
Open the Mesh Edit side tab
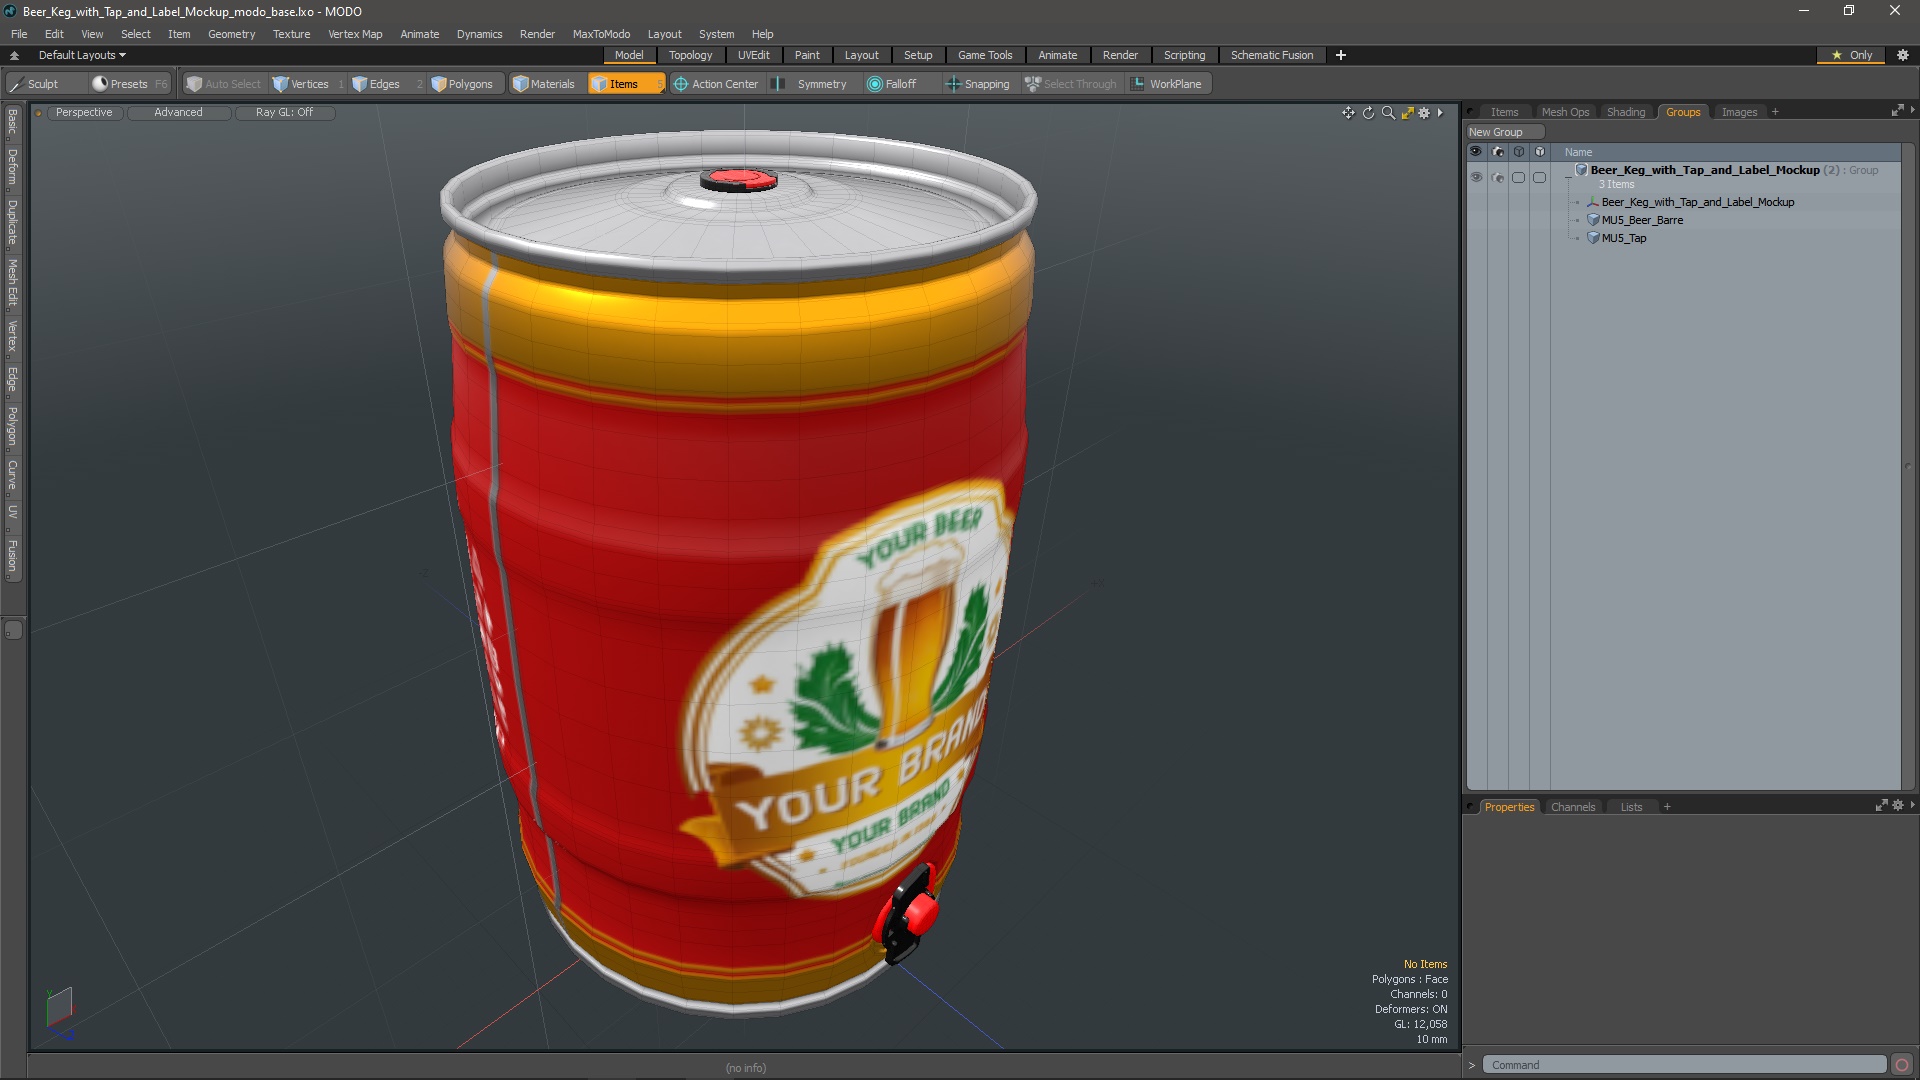click(13, 282)
